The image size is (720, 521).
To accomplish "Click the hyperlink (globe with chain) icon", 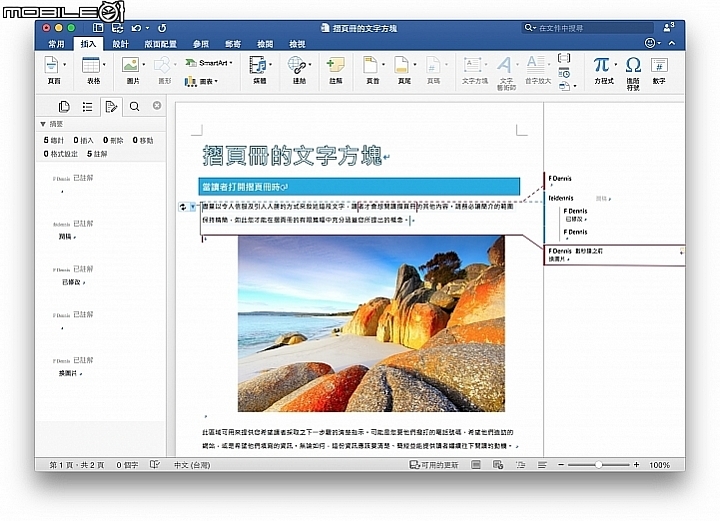I will tap(297, 65).
